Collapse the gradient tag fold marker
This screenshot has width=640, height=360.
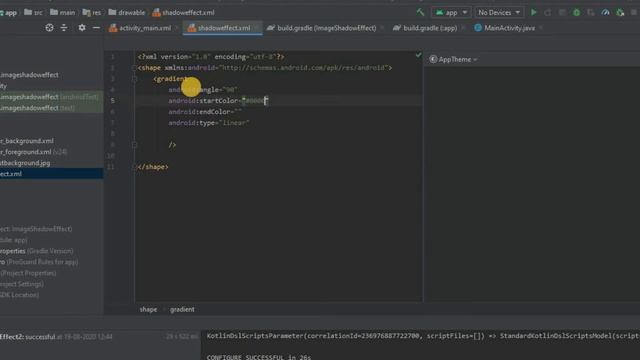[x=134, y=79]
